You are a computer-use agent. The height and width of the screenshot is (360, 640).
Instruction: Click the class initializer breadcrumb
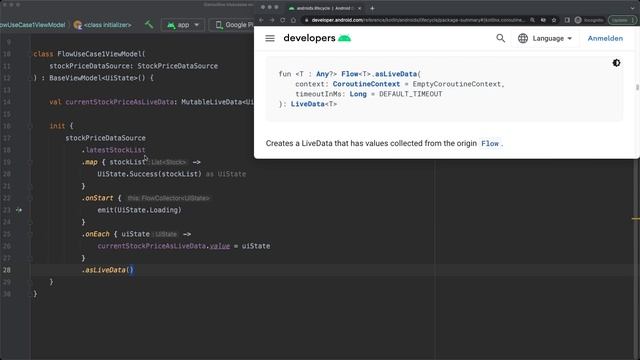103,25
